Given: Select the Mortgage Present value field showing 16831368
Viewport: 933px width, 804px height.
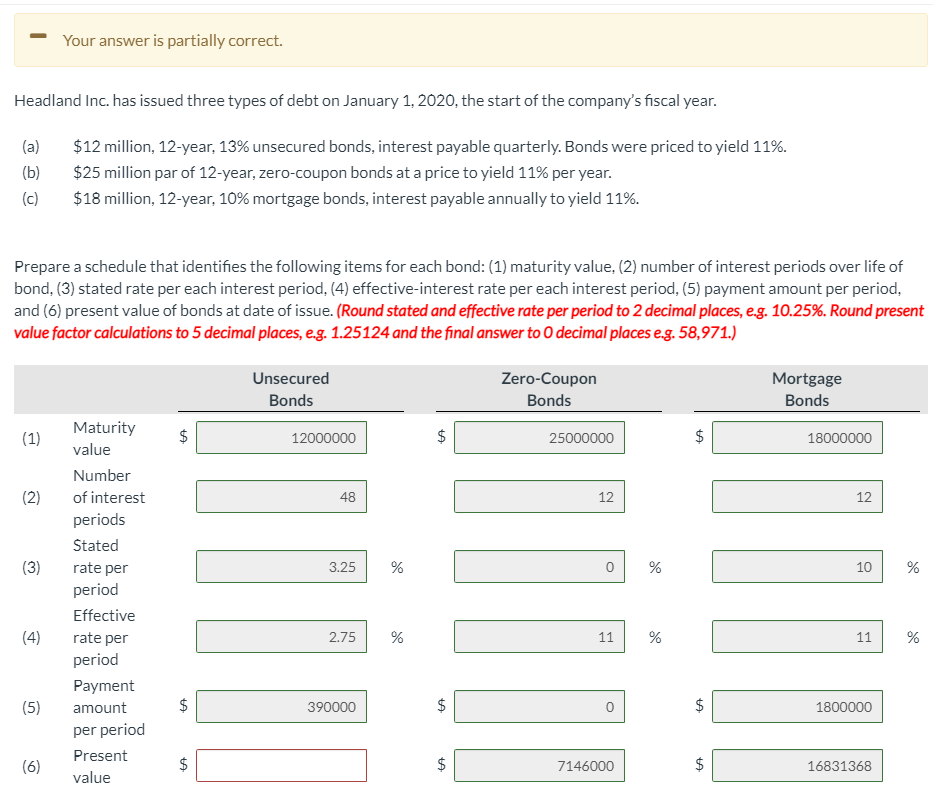Looking at the screenshot, I should (x=797, y=765).
